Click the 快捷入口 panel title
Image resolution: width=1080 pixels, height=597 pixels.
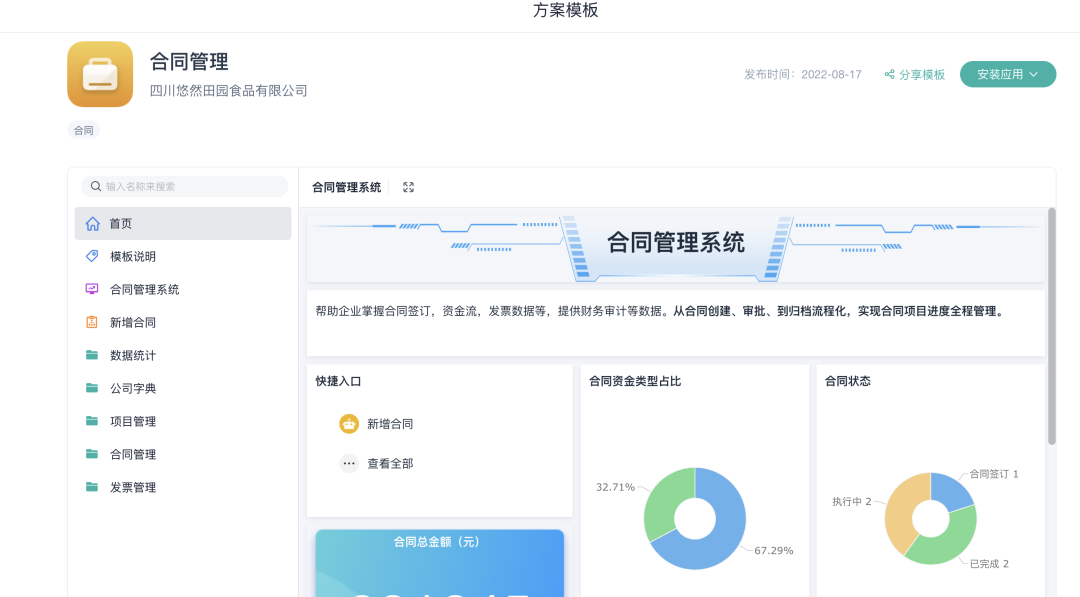[338, 381]
